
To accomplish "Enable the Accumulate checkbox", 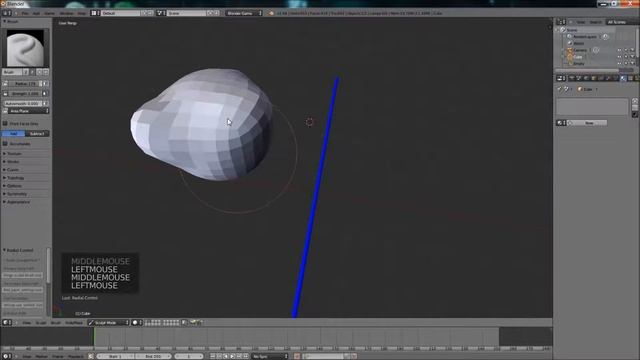I will (x=5, y=144).
